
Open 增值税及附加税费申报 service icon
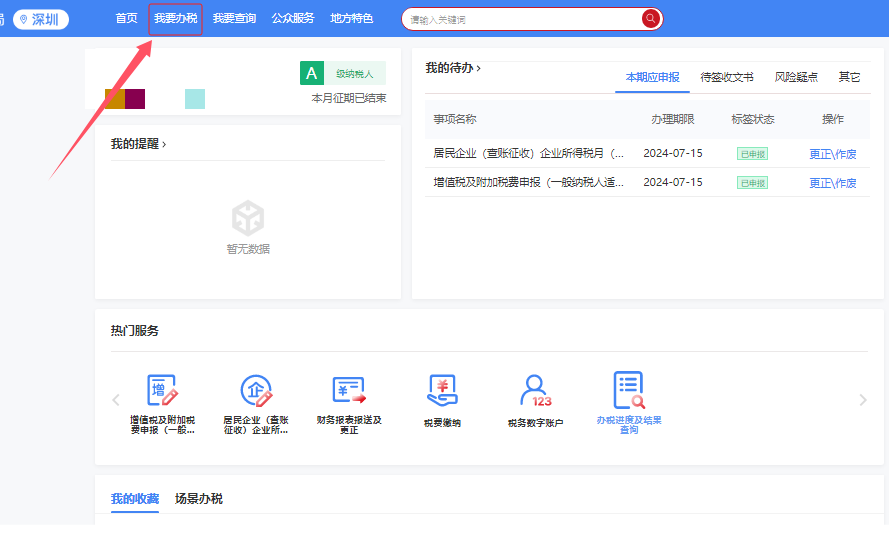(162, 392)
